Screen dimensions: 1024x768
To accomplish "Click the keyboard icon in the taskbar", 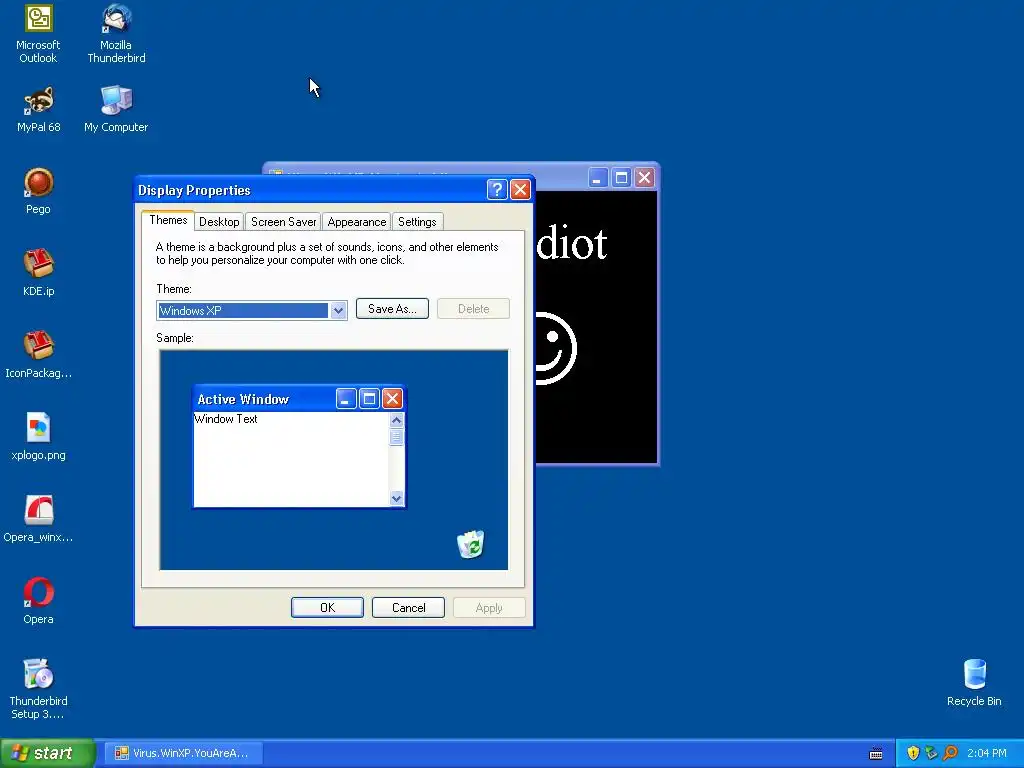I will click(x=876, y=754).
